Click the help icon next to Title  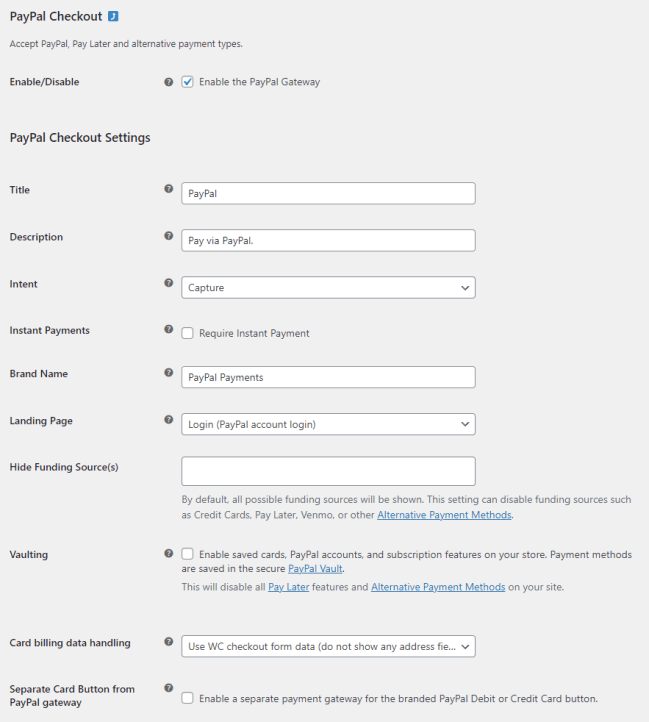click(x=168, y=189)
